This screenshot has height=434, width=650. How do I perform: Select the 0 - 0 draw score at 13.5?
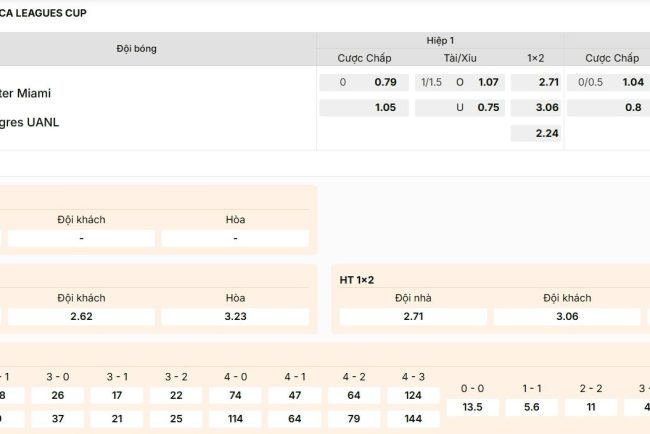pos(473,407)
